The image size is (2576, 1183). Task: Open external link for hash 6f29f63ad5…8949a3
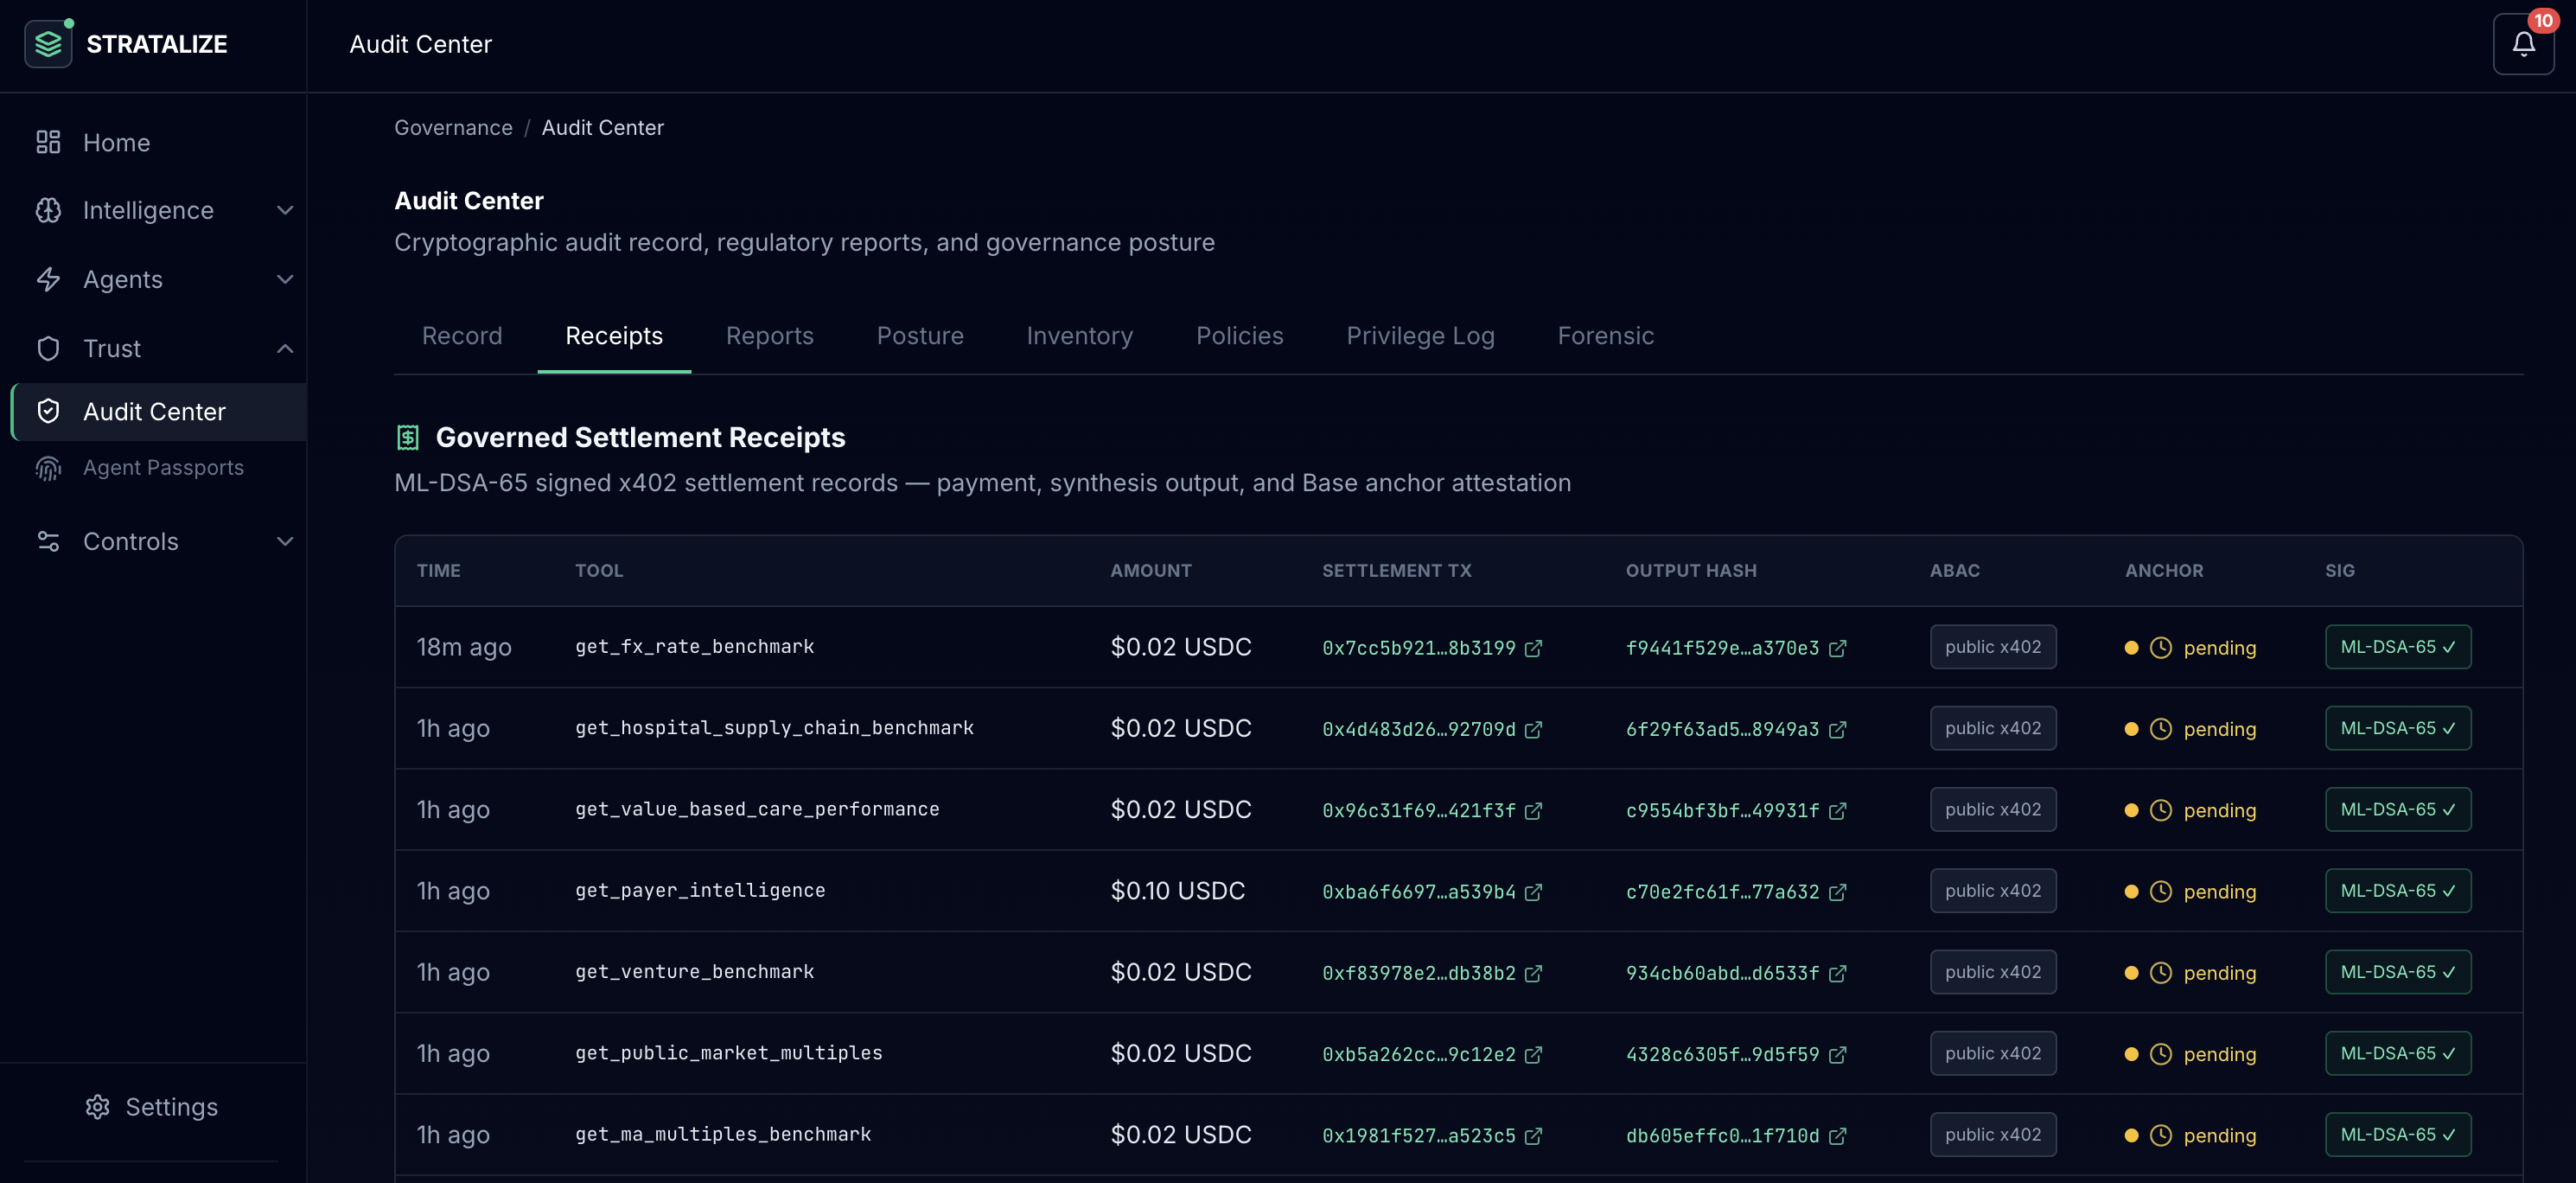click(x=1837, y=729)
